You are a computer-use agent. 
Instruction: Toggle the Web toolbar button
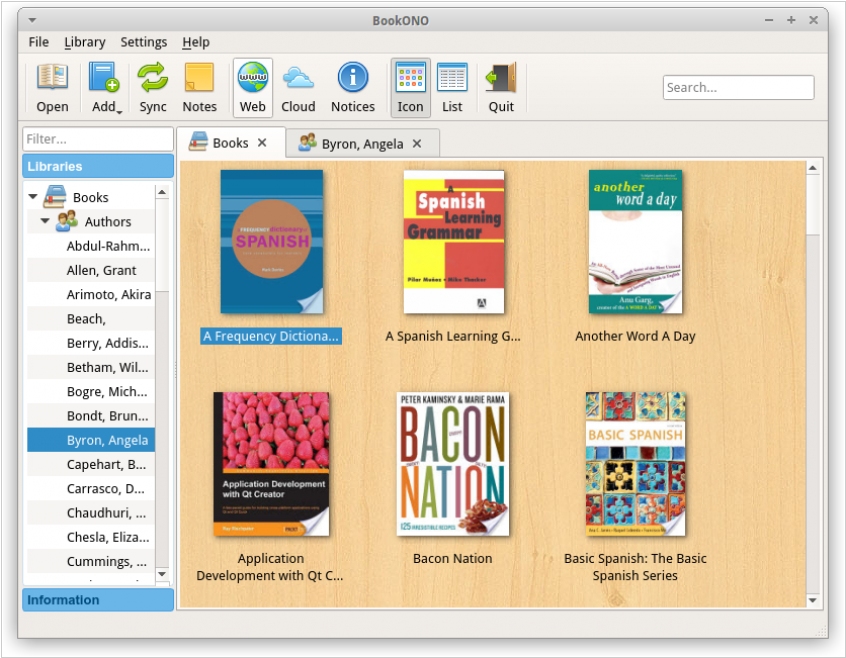click(253, 87)
